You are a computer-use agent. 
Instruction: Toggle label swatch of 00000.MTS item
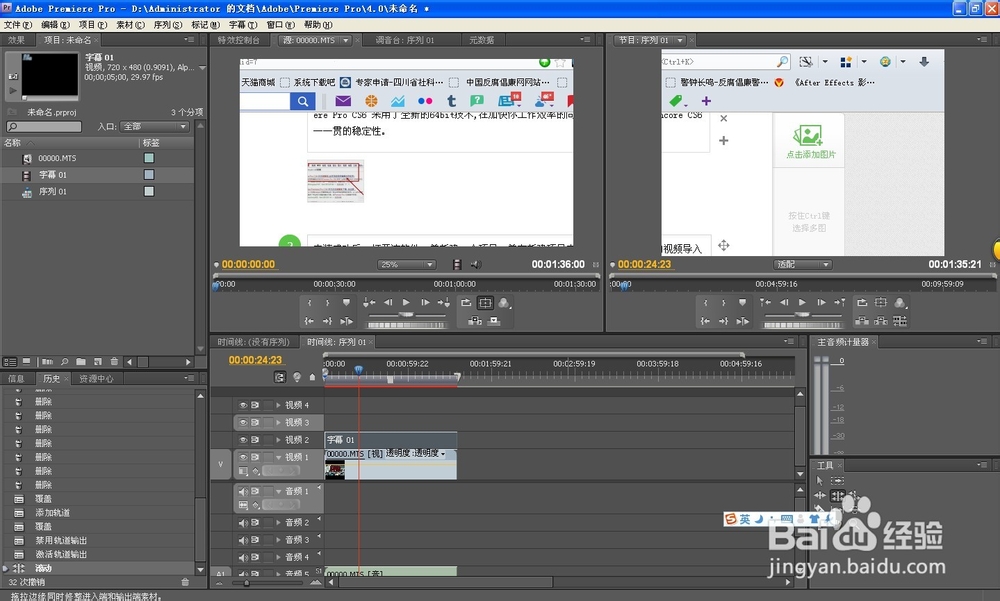pyautogui.click(x=149, y=158)
